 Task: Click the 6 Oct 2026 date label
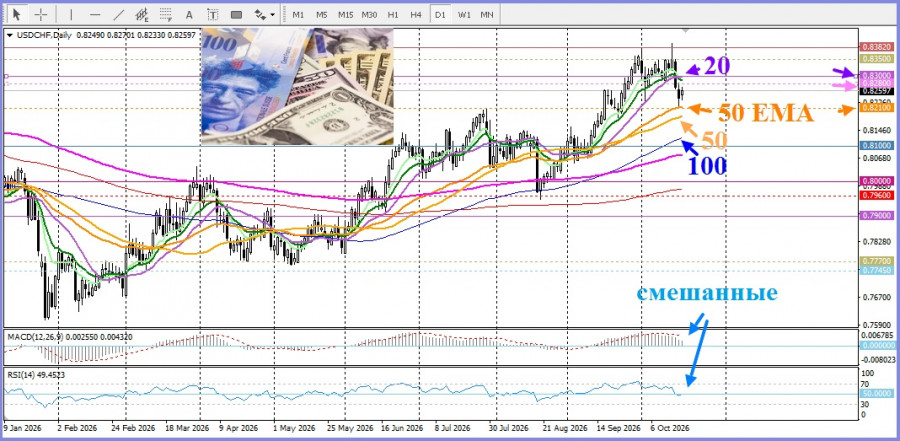(x=668, y=428)
